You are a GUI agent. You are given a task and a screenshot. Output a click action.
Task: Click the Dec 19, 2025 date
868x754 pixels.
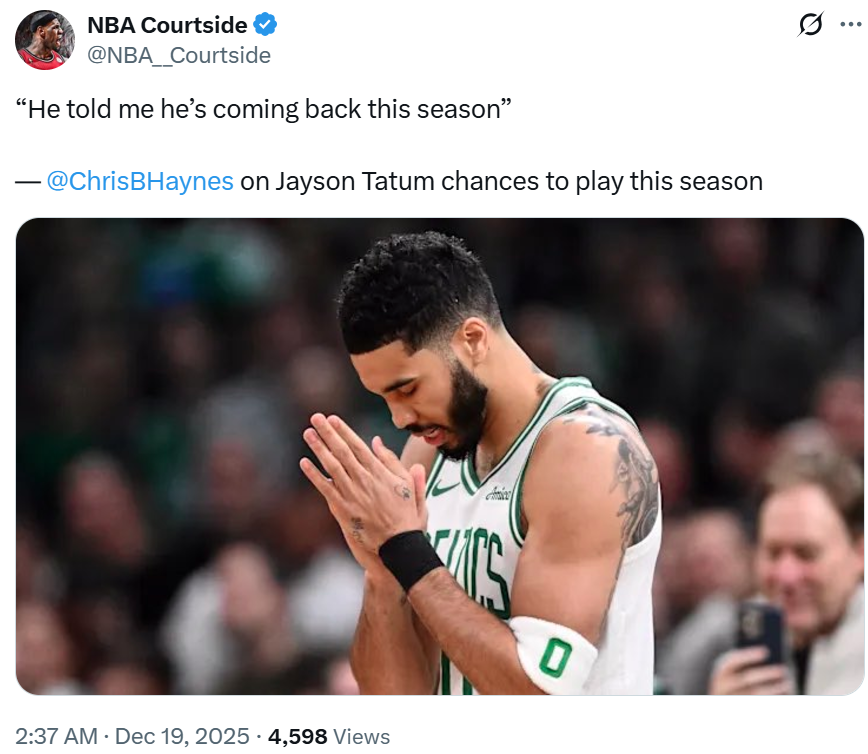[182, 737]
